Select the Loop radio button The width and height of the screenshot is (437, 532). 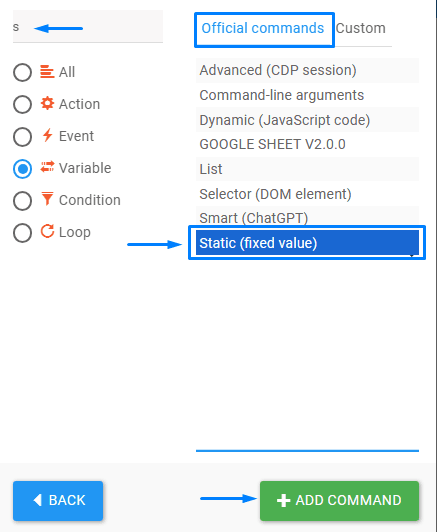22,233
